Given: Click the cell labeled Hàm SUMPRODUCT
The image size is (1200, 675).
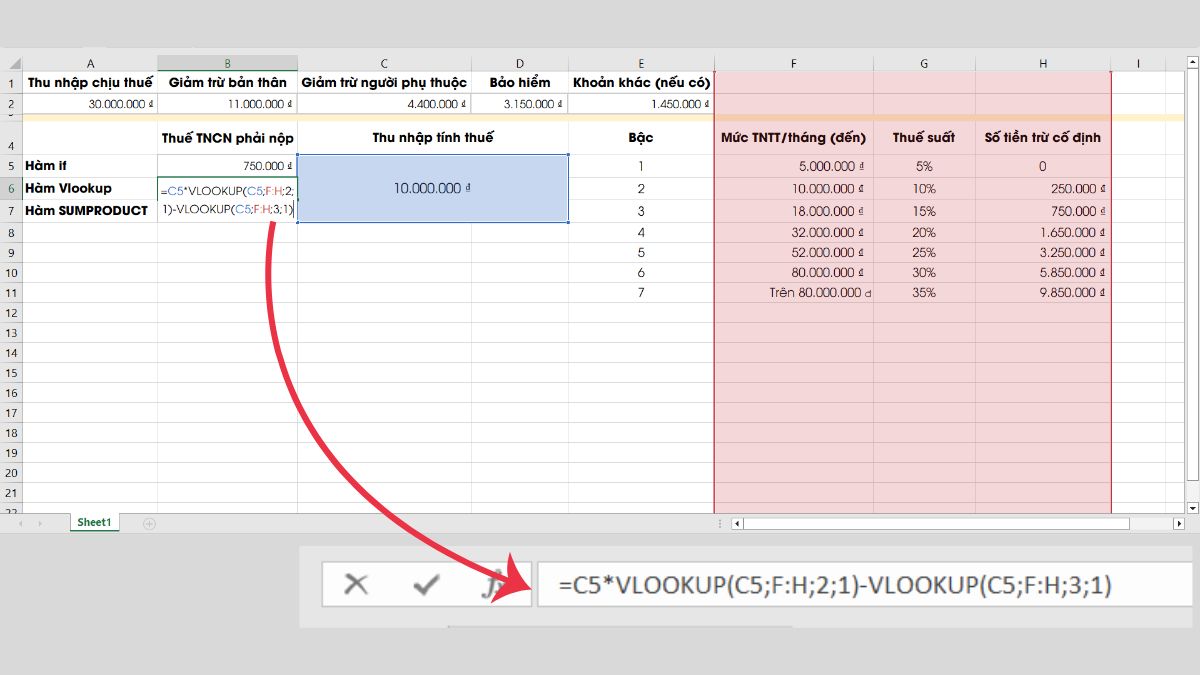Looking at the screenshot, I should [90, 210].
